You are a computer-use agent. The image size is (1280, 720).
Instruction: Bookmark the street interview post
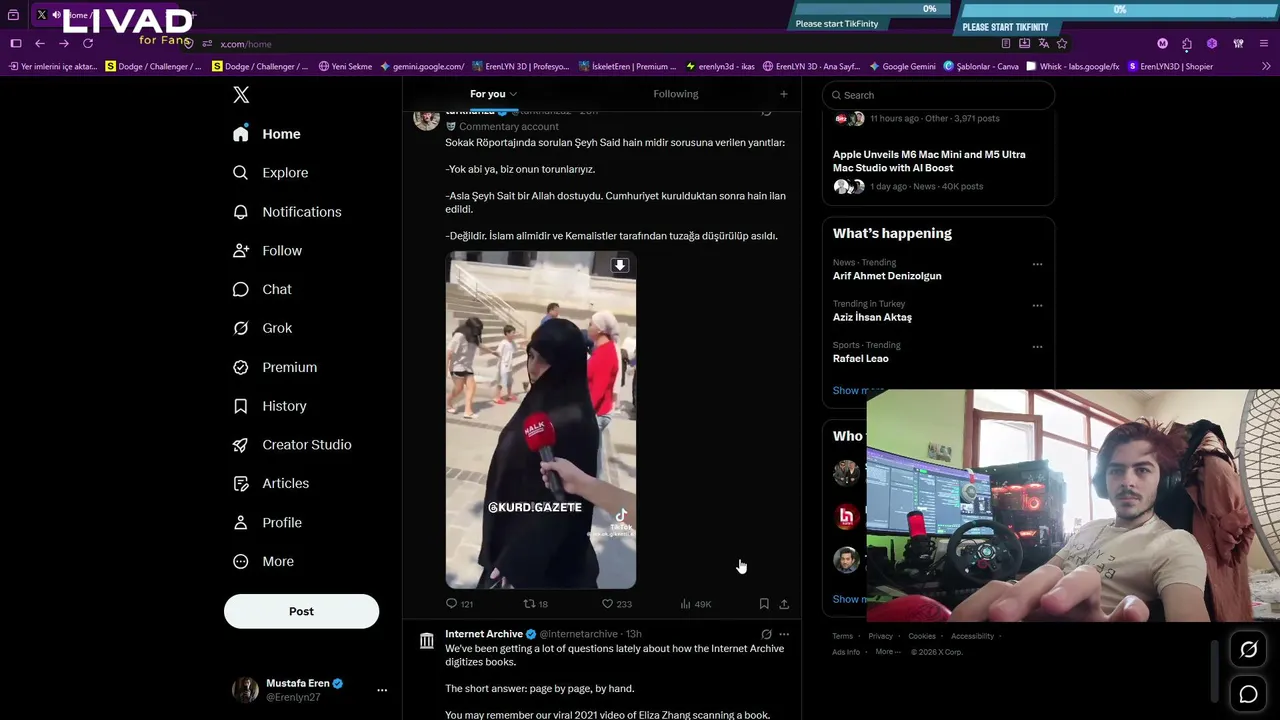click(x=764, y=604)
